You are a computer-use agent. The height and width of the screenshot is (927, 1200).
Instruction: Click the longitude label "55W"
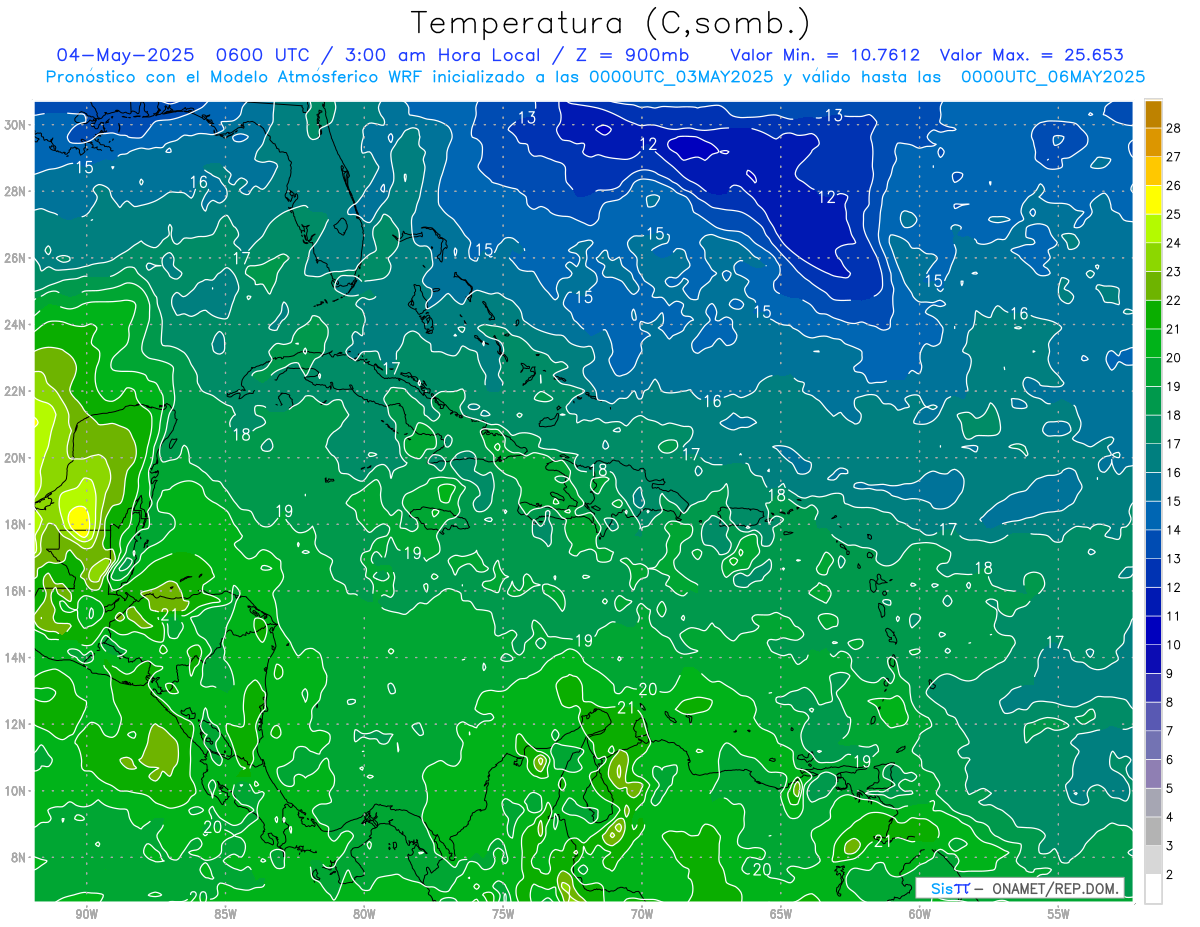point(1059,914)
